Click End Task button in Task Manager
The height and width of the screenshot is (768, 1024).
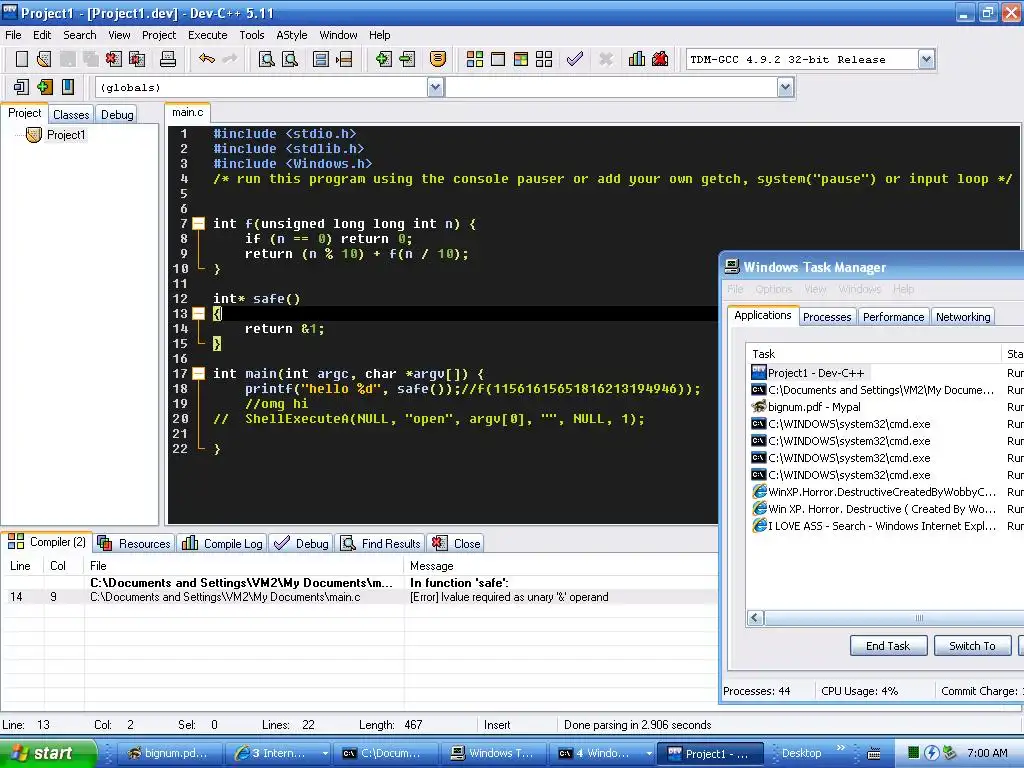pos(888,646)
